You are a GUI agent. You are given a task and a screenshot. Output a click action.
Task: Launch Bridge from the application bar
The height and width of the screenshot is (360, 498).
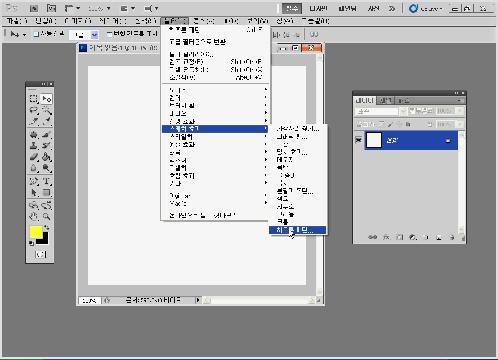coord(34,8)
